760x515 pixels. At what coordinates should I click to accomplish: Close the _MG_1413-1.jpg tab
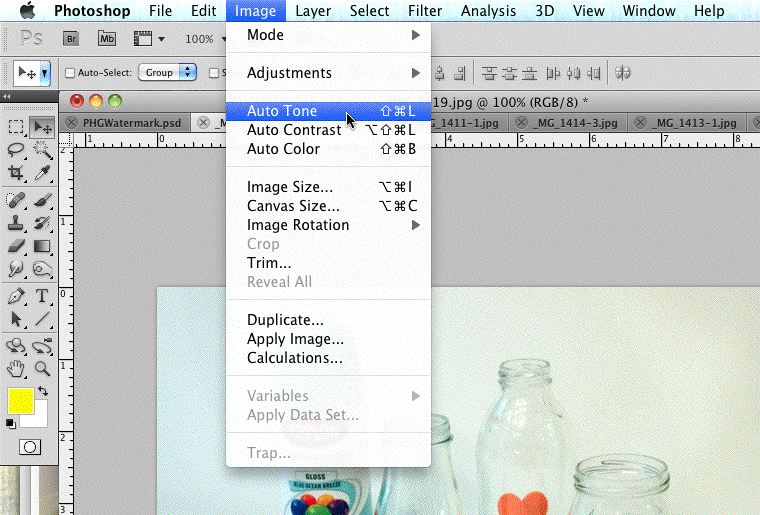point(640,123)
